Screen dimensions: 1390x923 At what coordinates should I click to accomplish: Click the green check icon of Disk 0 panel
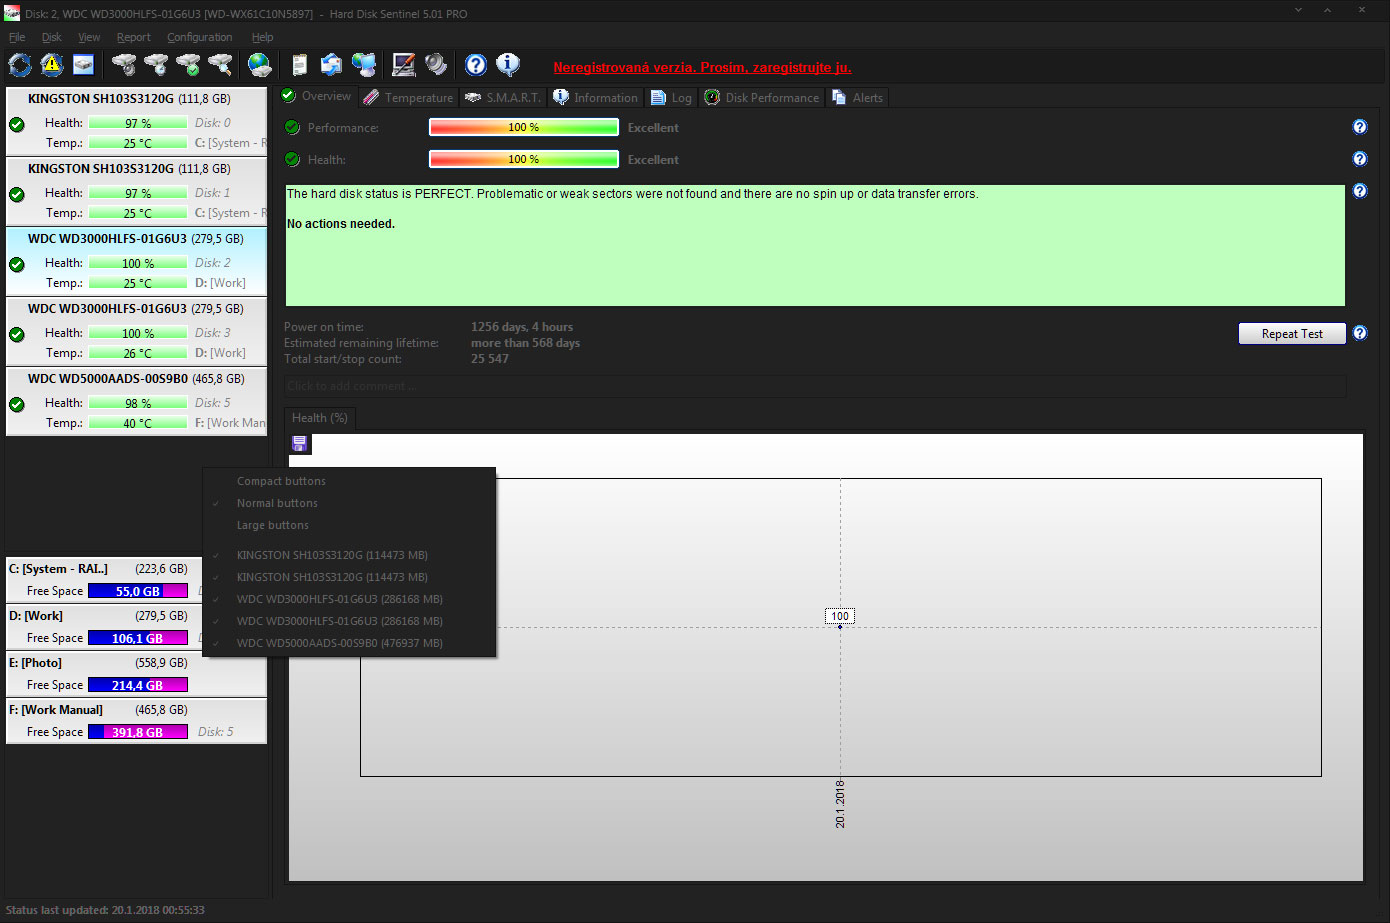pos(17,125)
